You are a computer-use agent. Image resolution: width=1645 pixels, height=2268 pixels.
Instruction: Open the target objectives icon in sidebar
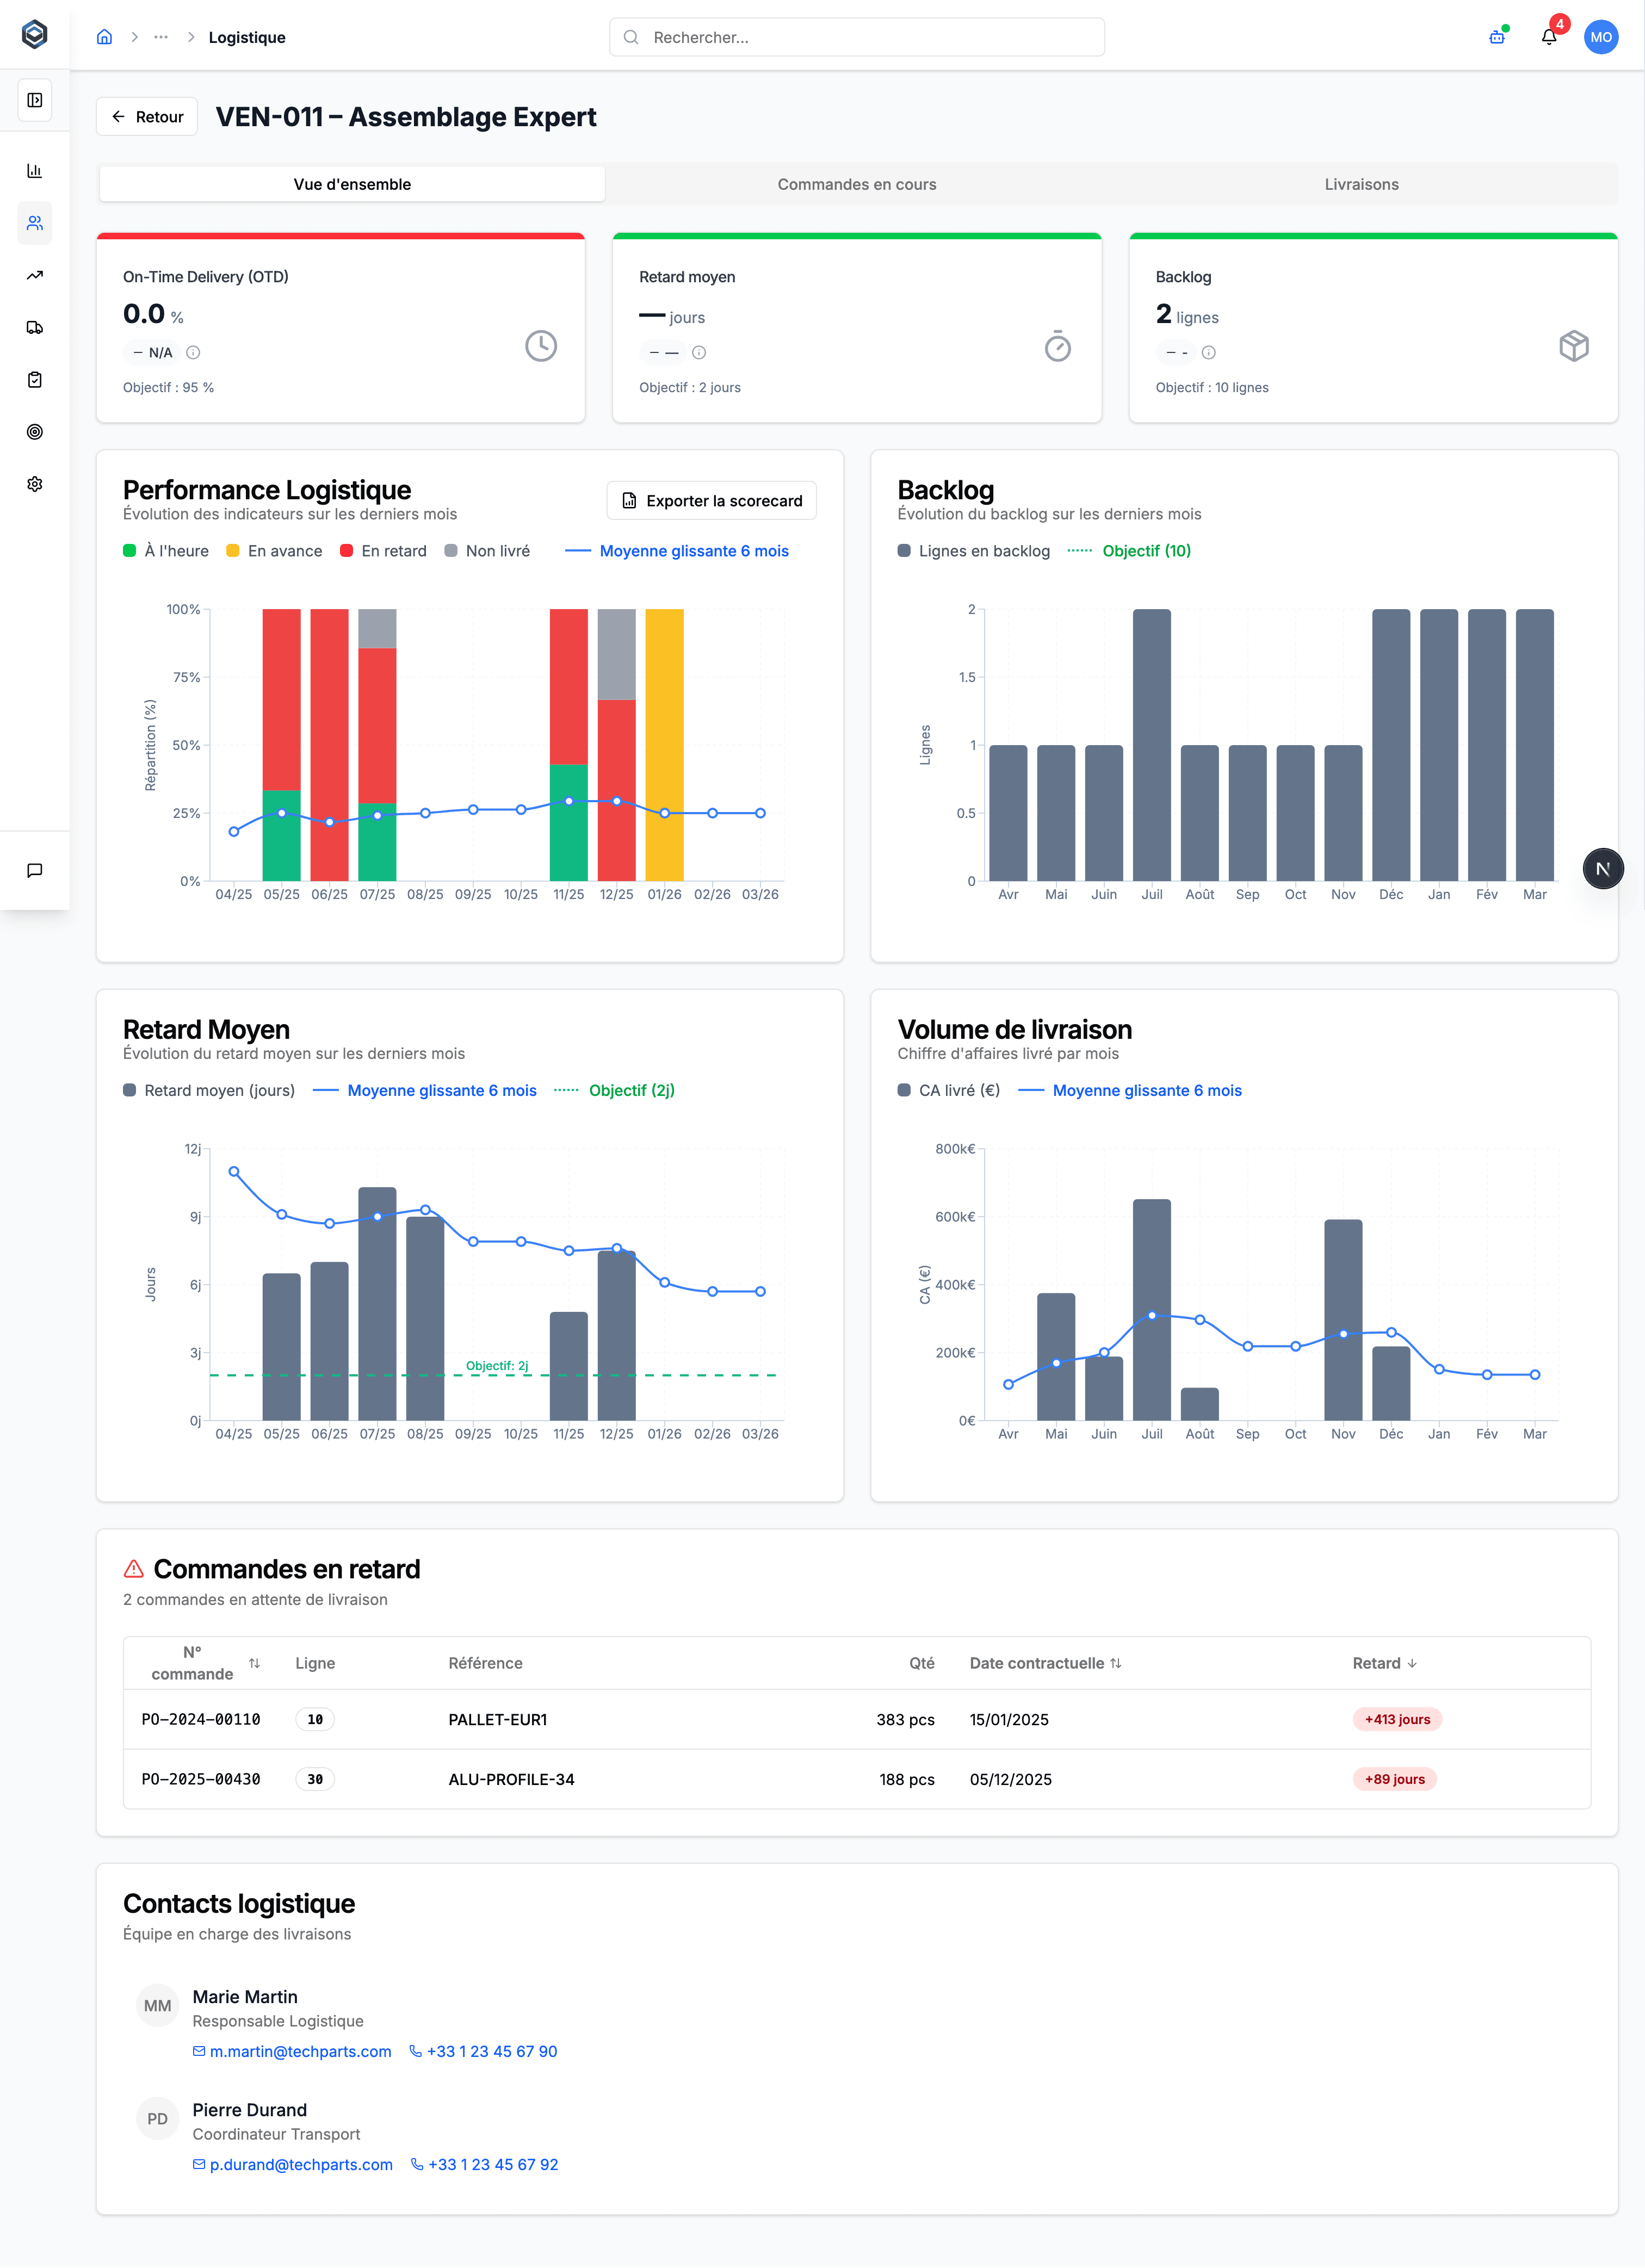(x=35, y=432)
